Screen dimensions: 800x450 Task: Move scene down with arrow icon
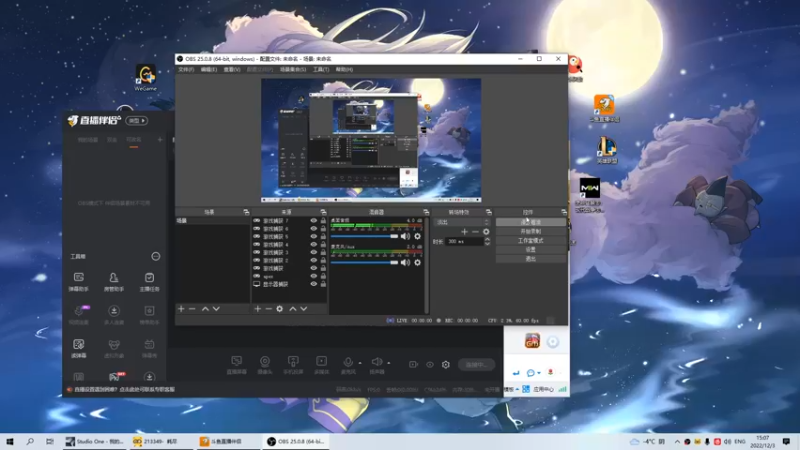point(216,309)
